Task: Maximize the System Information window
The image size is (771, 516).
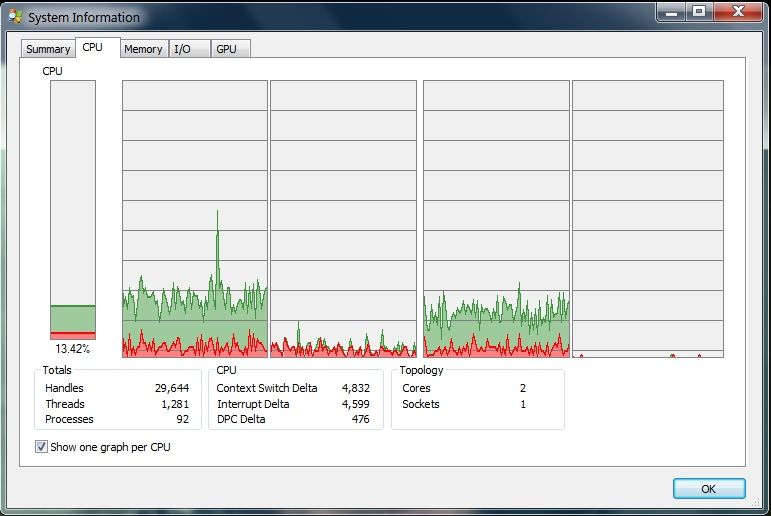Action: [699, 12]
